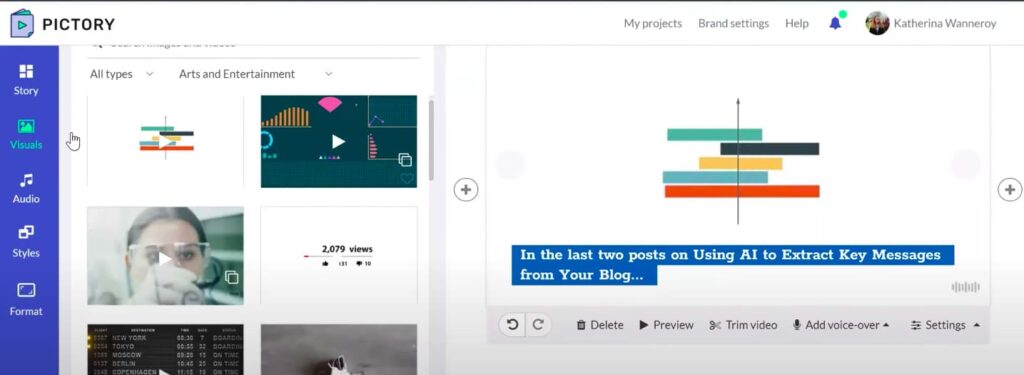Favorite the teal dashboard video heart

coord(407,178)
